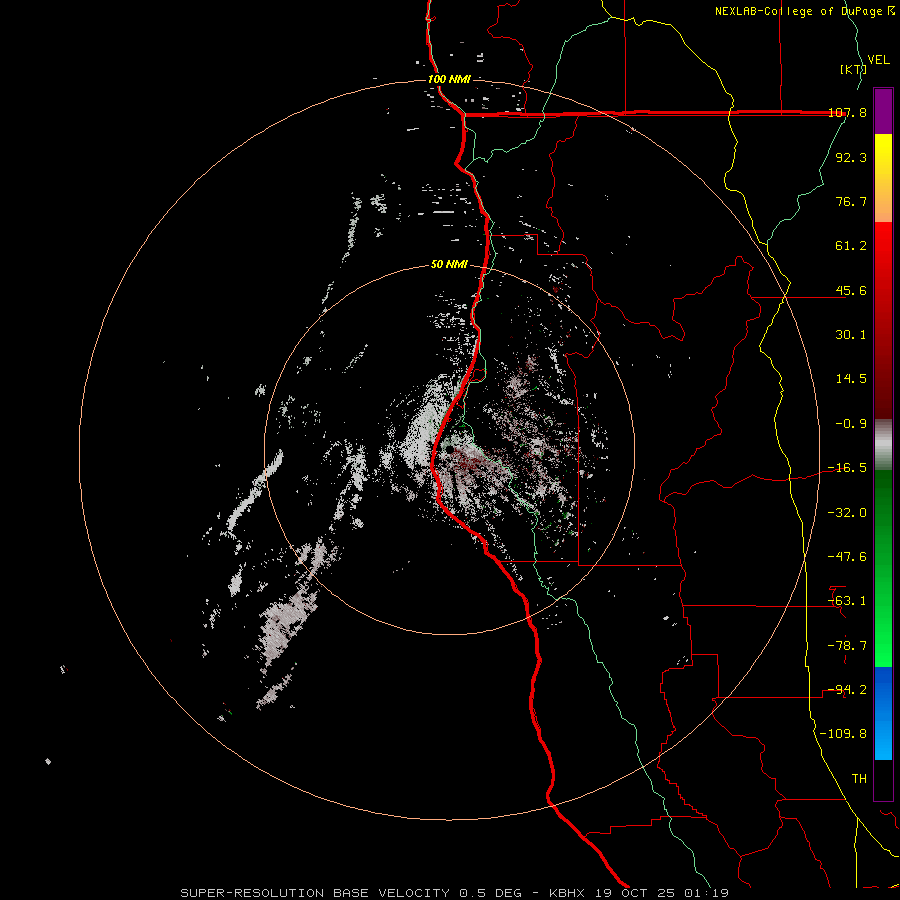Click the -109.8 velocity scale value

(843, 734)
